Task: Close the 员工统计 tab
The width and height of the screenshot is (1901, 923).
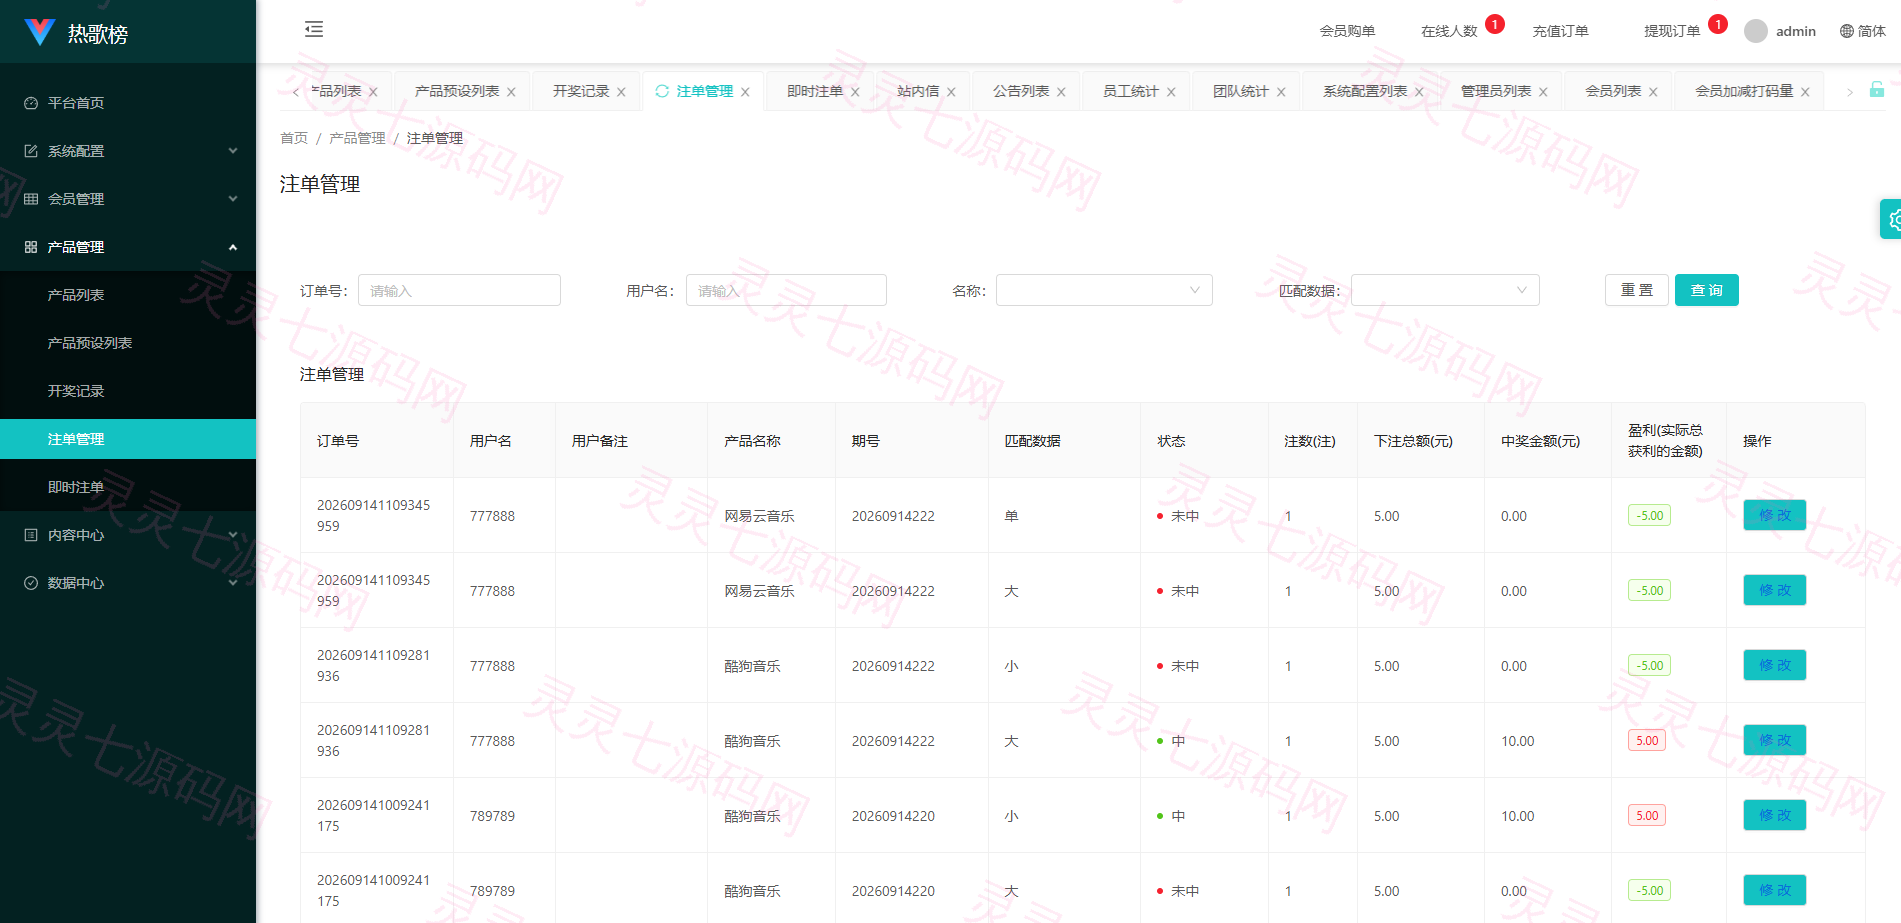Action: pyautogui.click(x=1171, y=92)
